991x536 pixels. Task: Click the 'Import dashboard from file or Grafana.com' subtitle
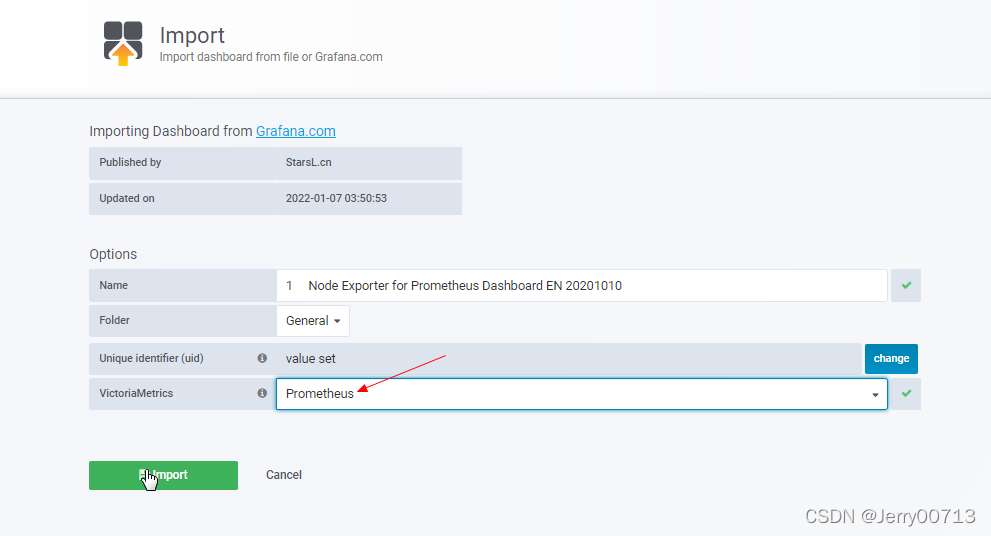(x=271, y=57)
